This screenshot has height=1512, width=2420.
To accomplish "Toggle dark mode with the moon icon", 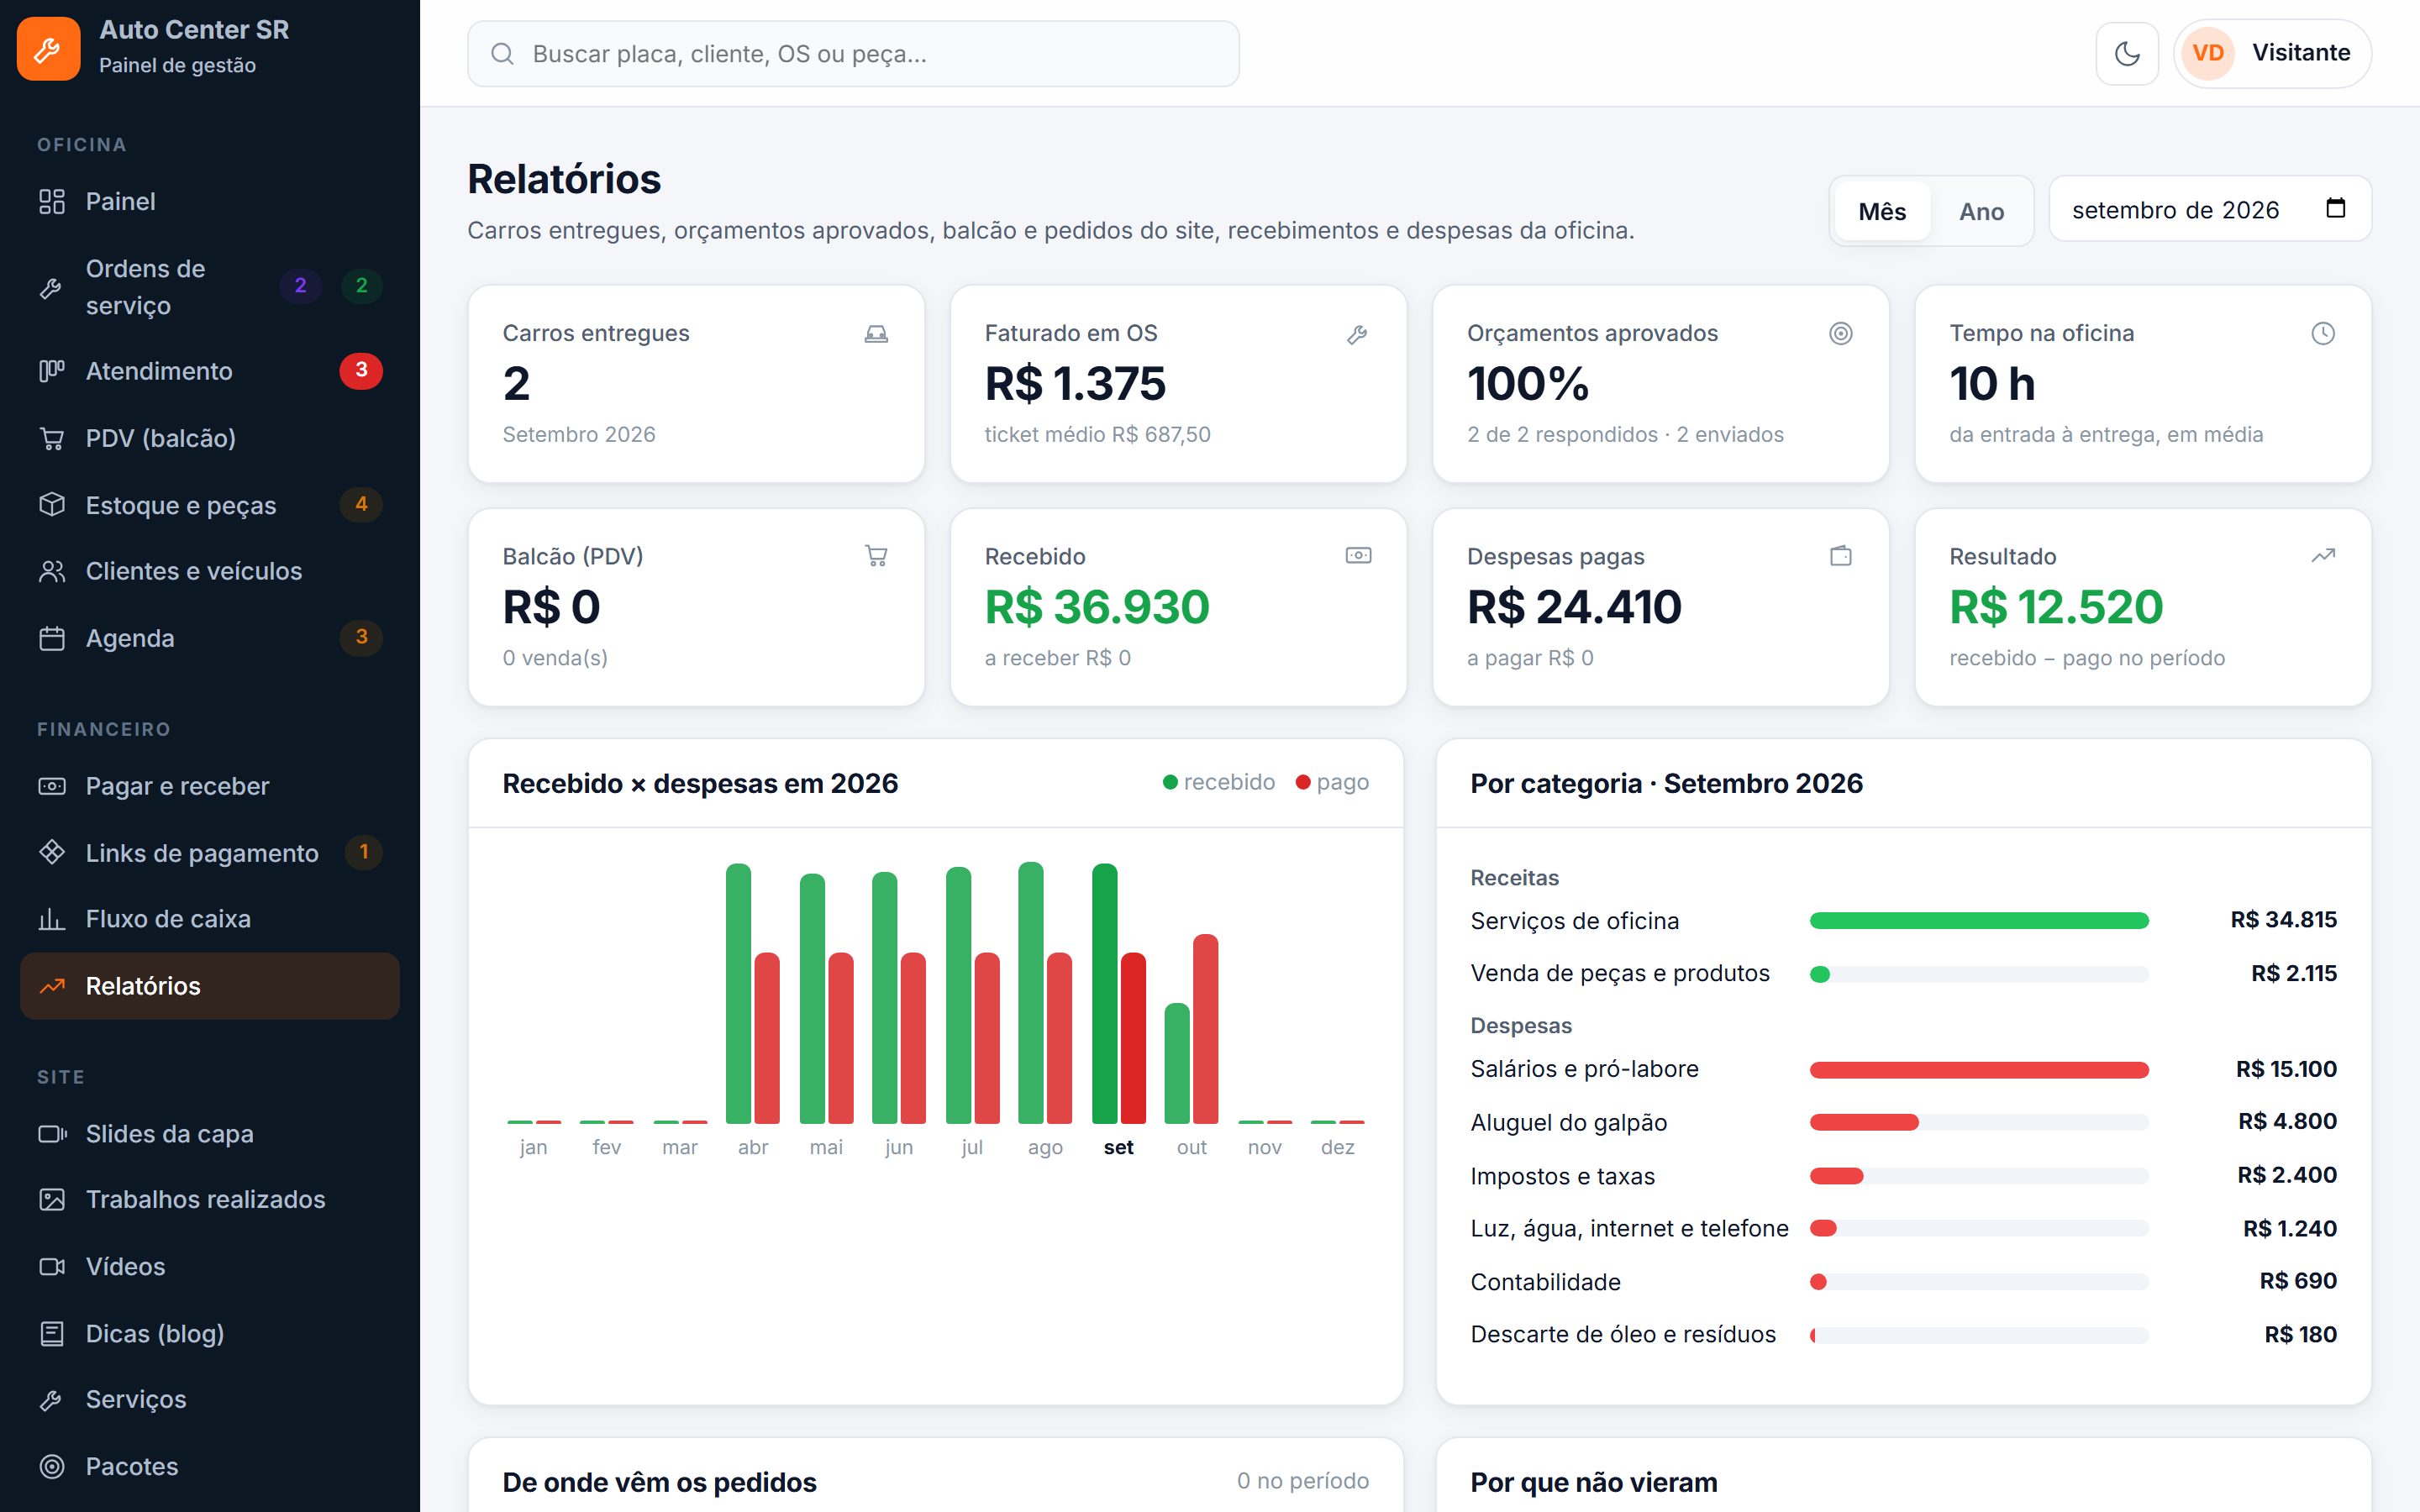I will pos(2127,53).
